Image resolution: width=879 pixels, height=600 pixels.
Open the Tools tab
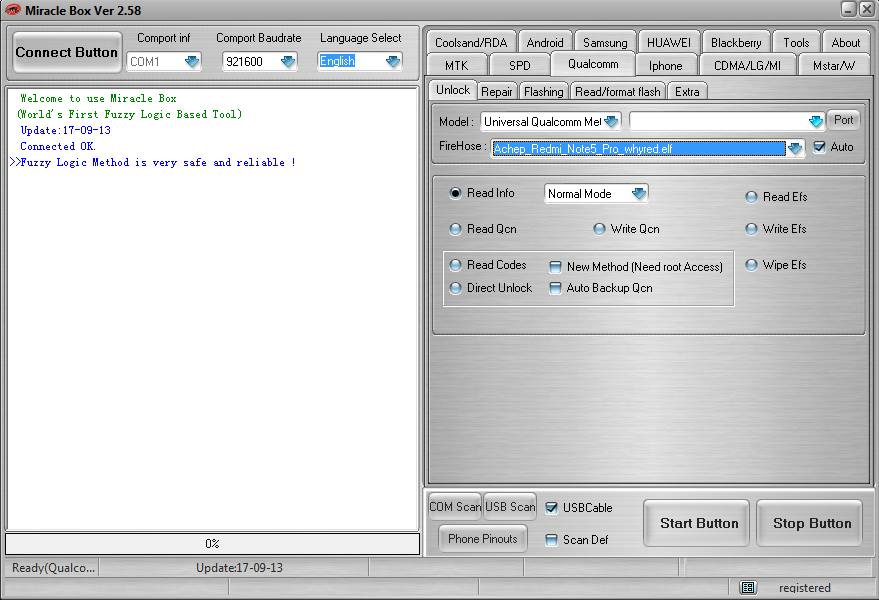tap(796, 43)
